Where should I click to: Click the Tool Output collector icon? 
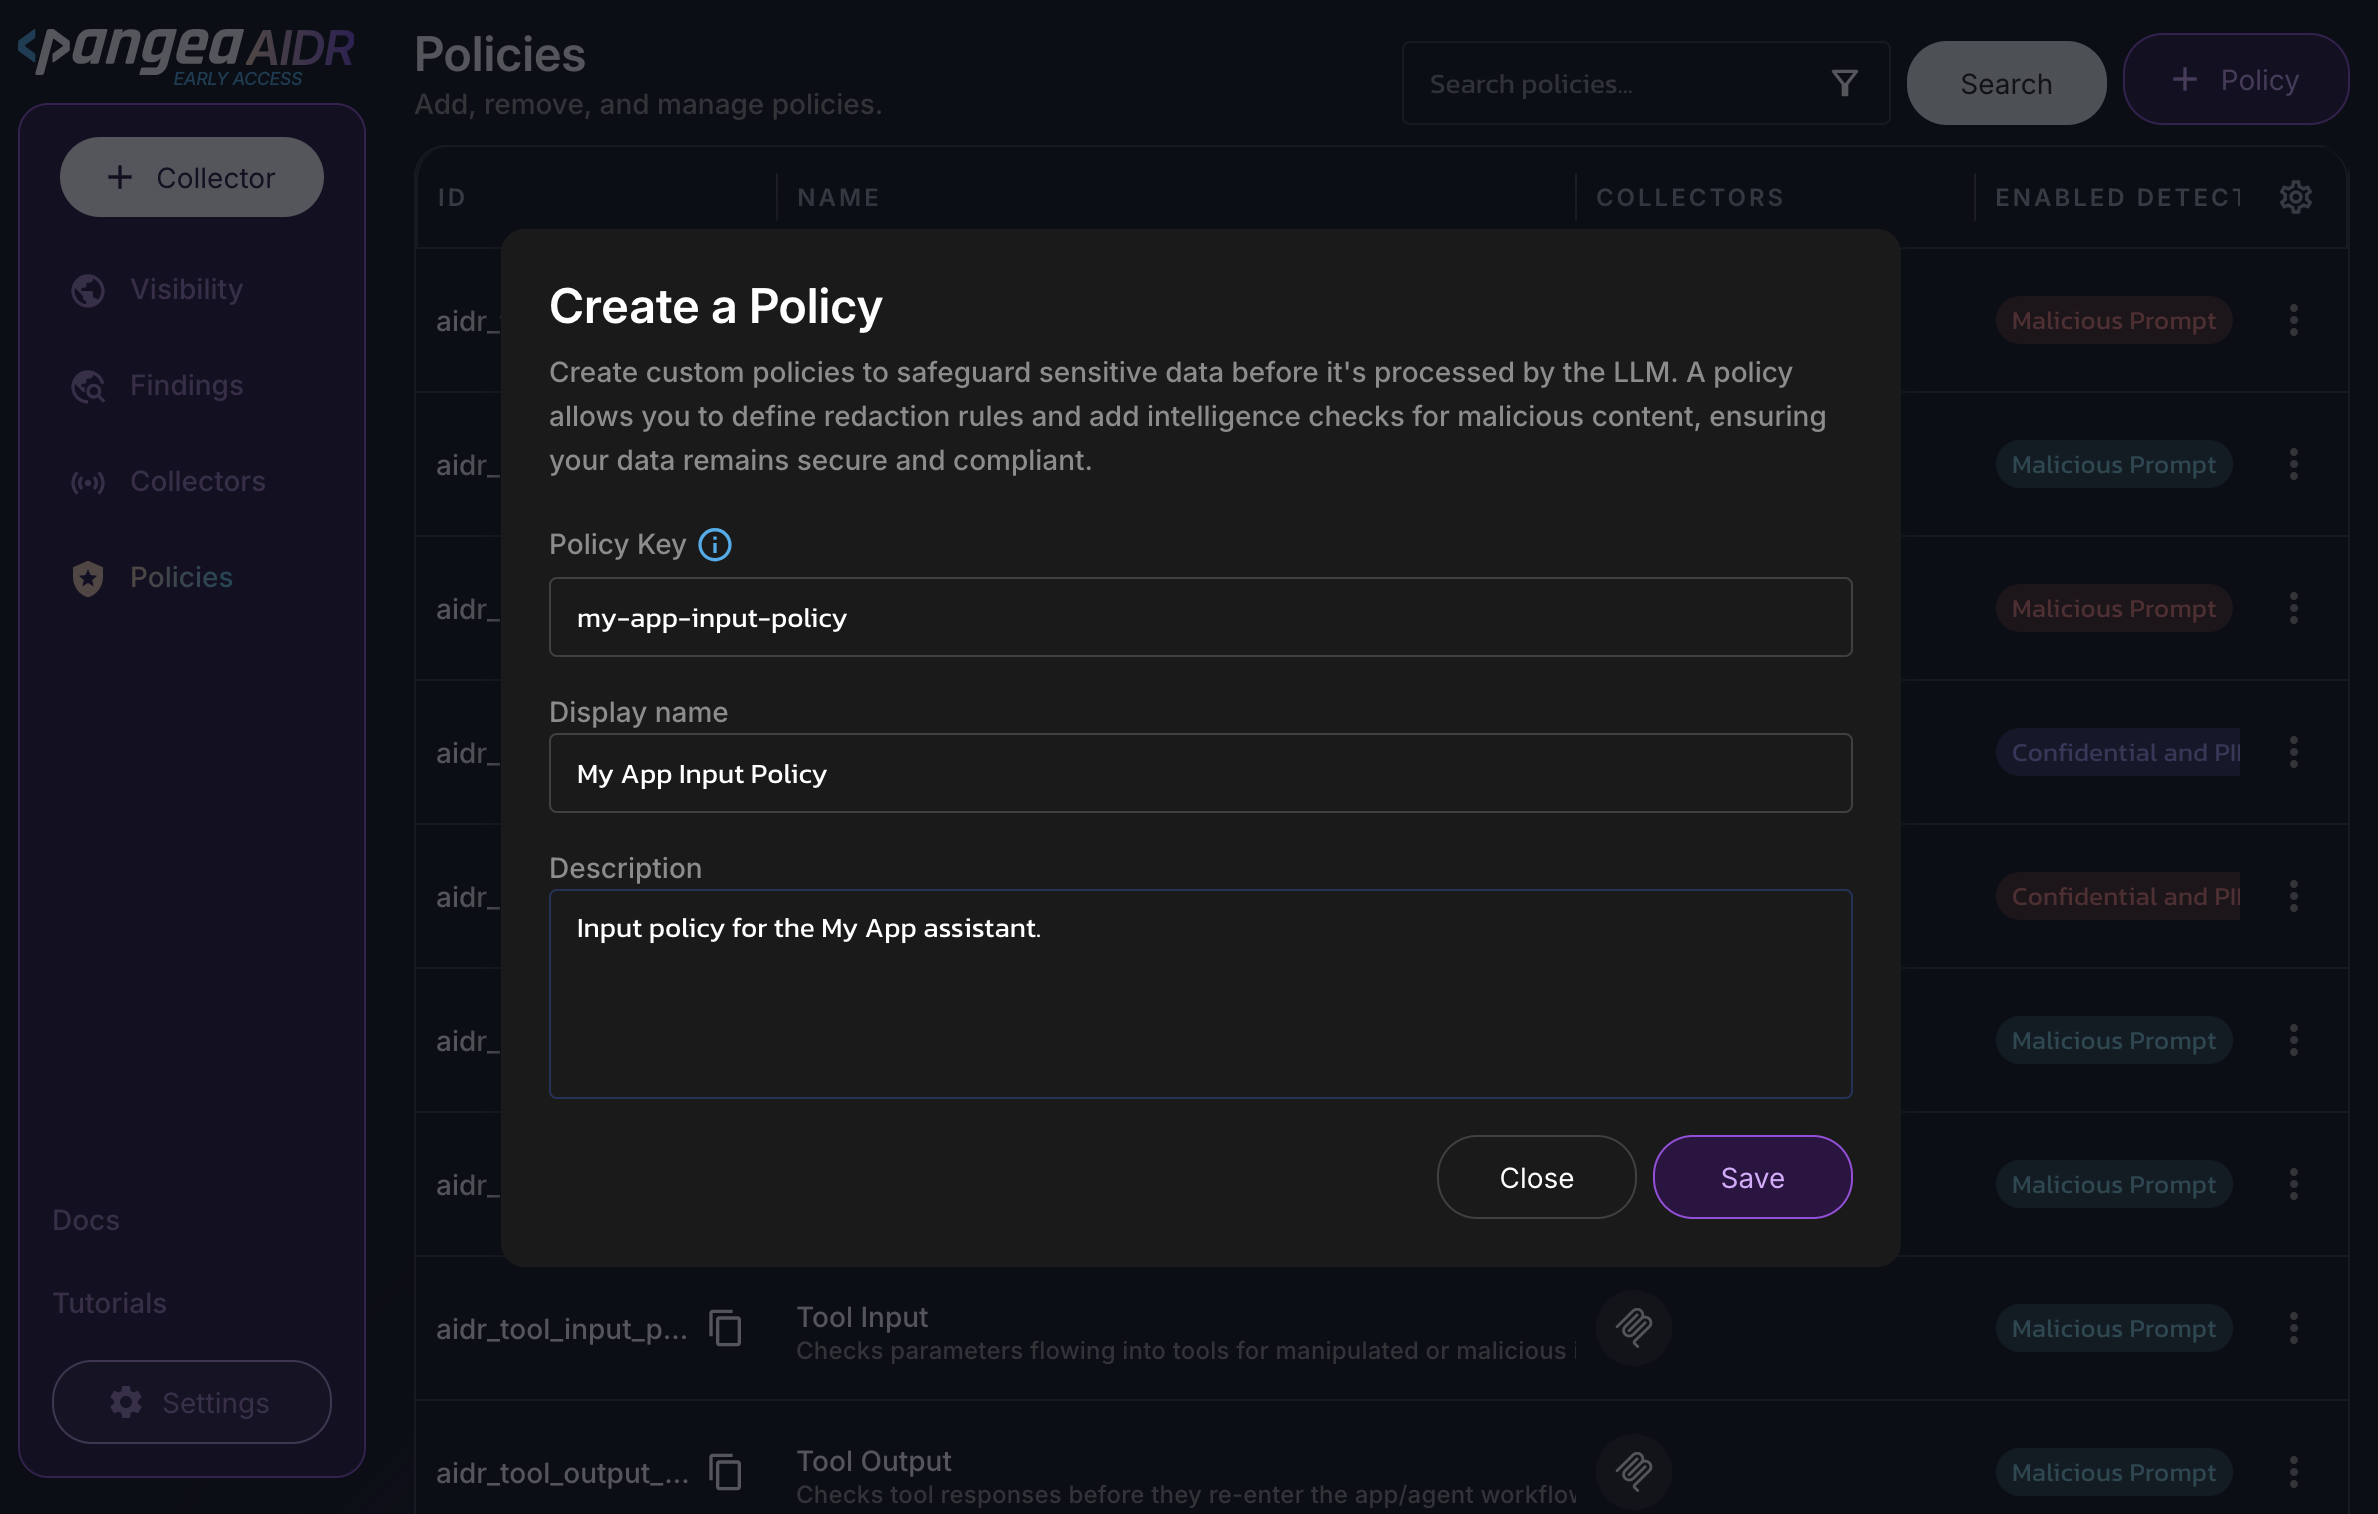[x=1633, y=1472]
